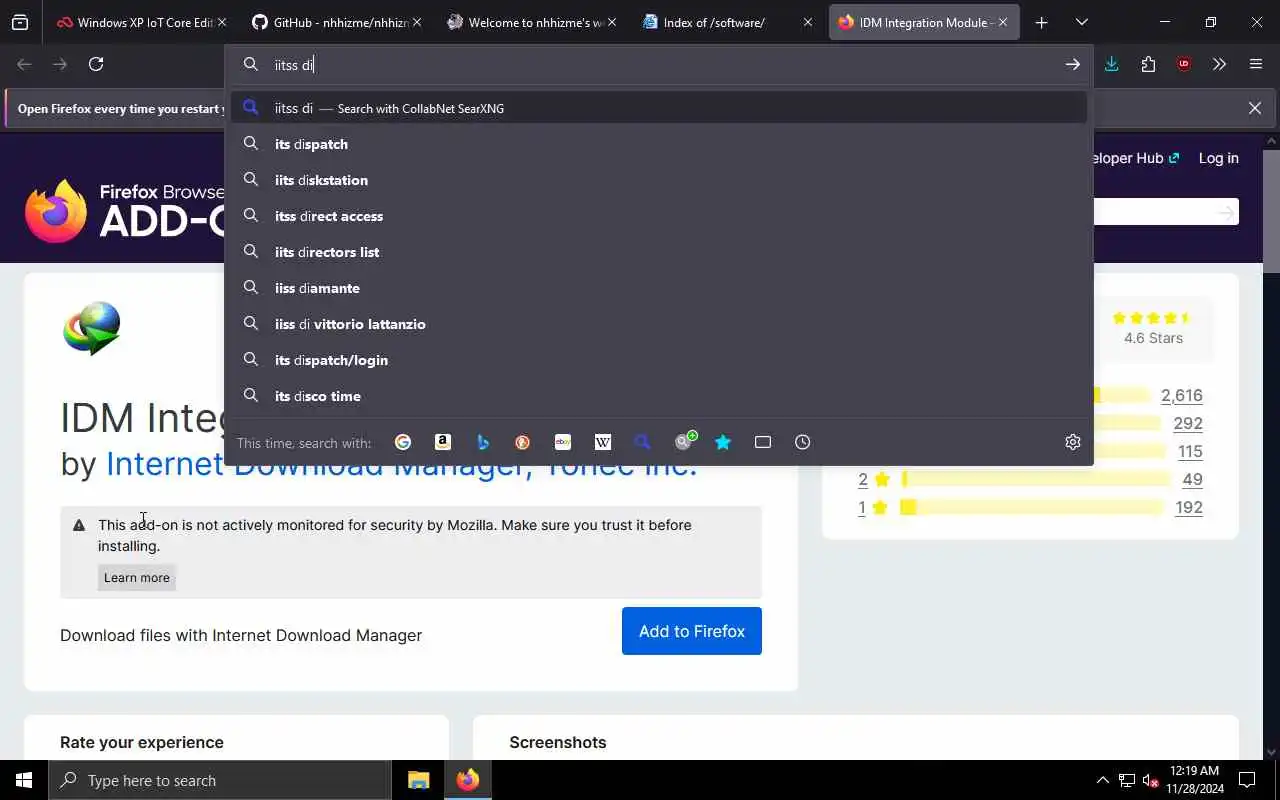Open the one-star reviews count 192
Viewport: 1280px width, 800px height.
tap(1188, 507)
